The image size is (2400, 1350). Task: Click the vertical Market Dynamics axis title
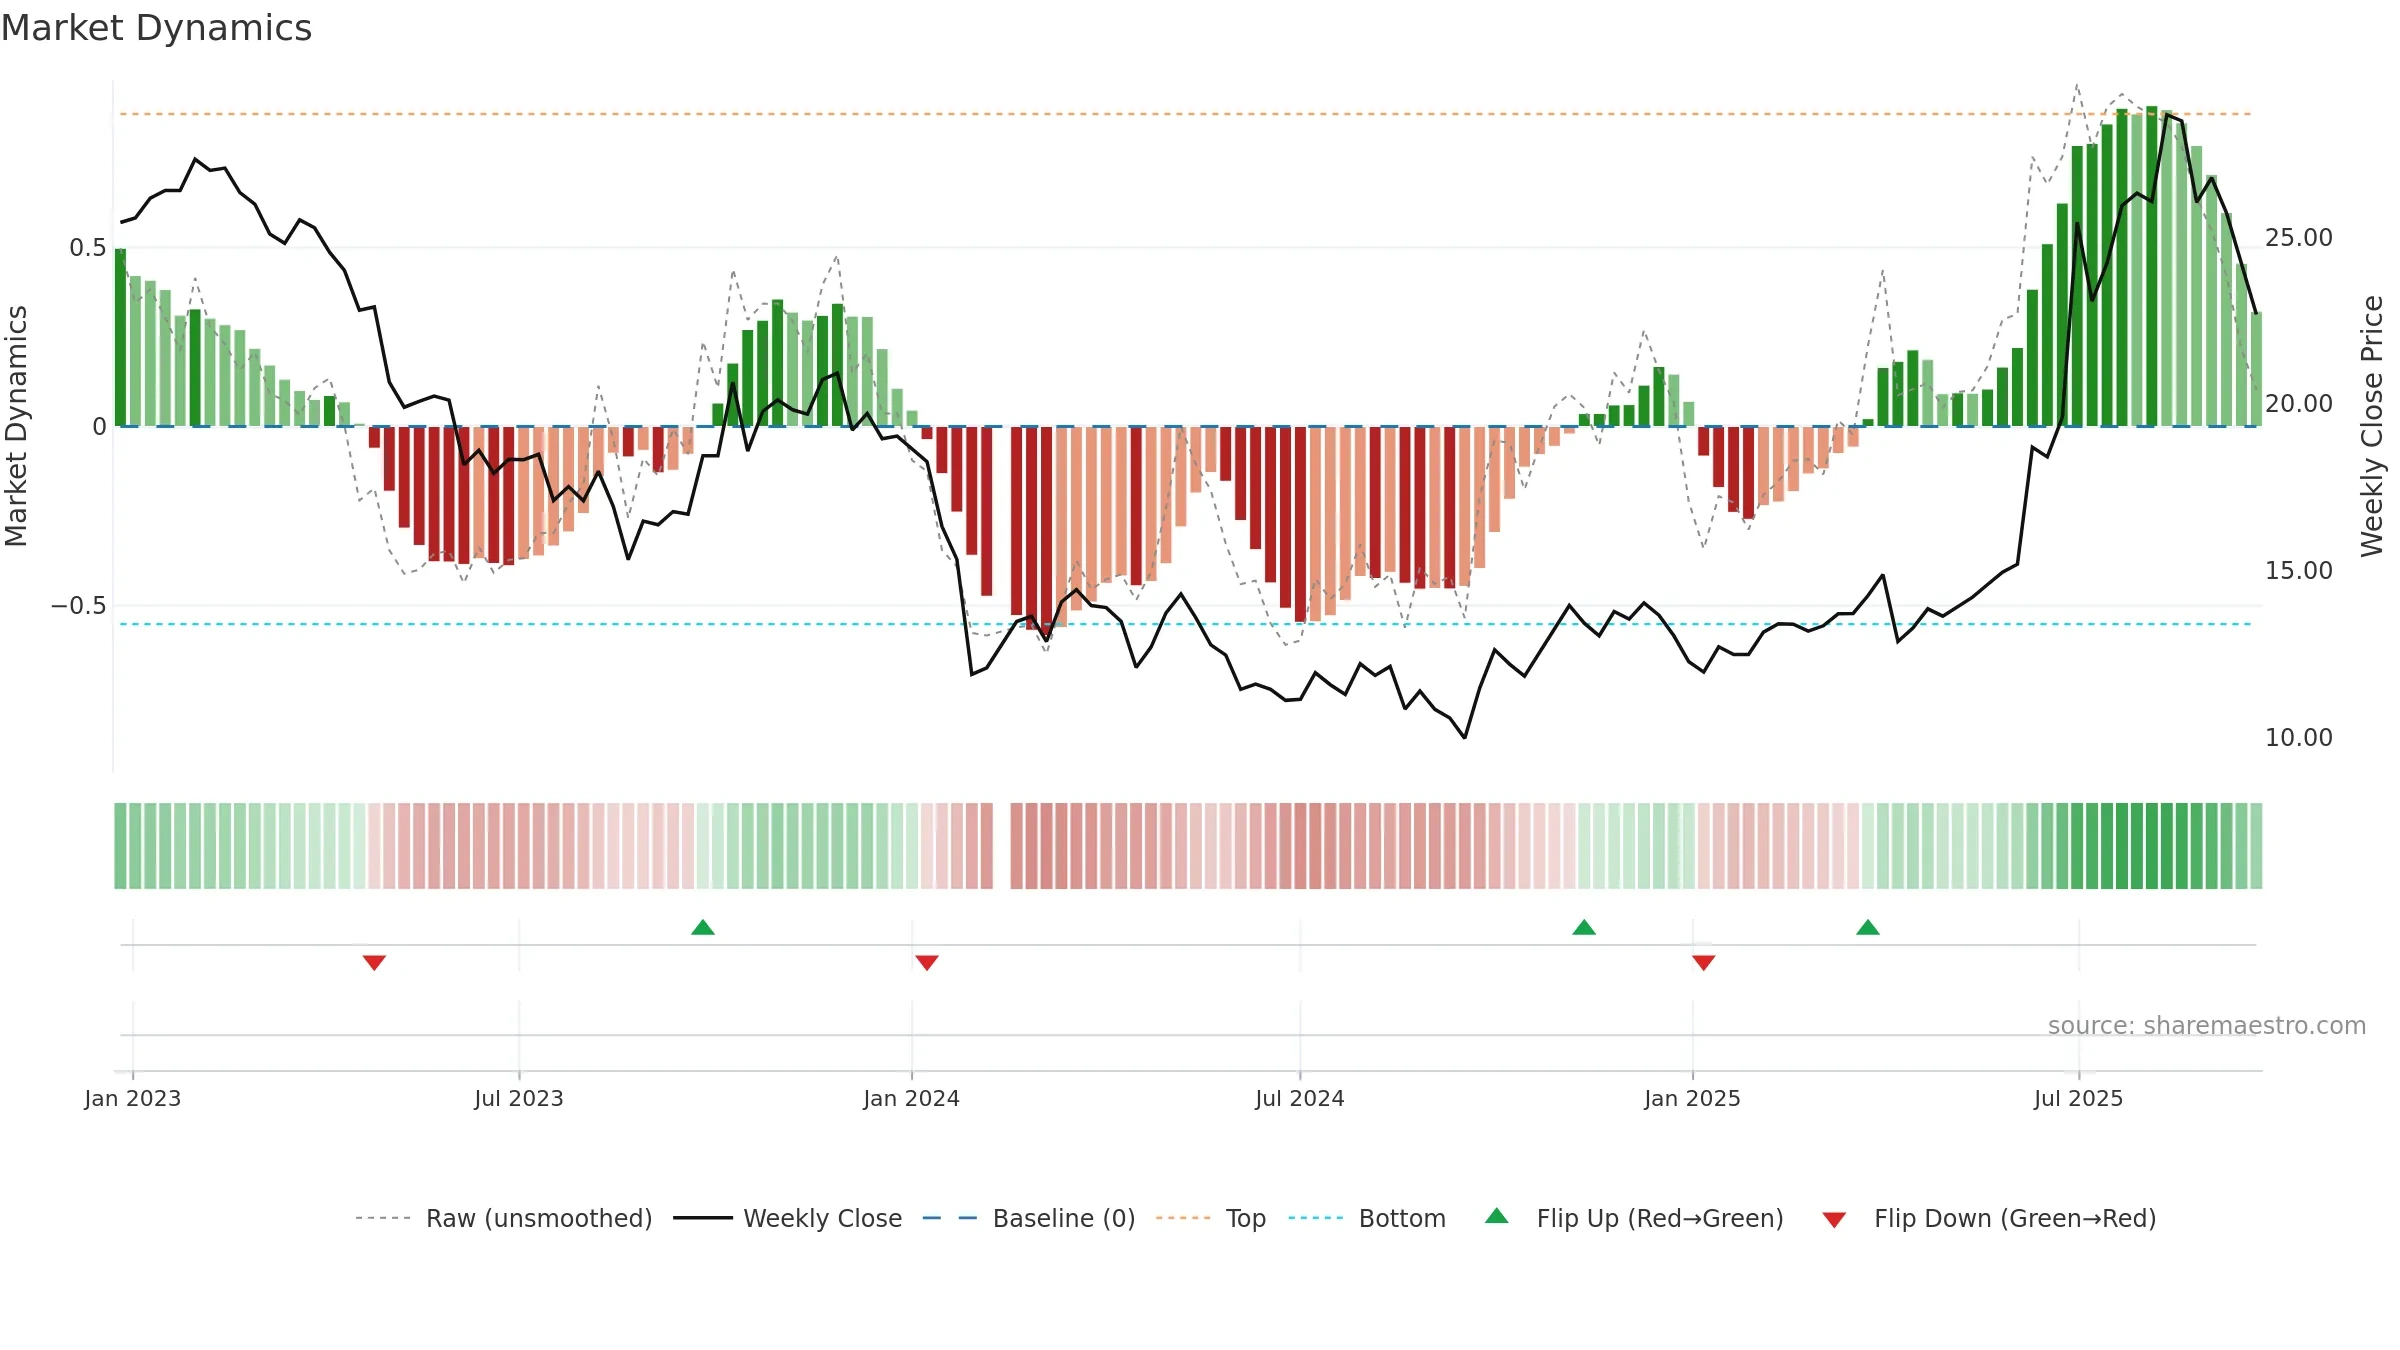click(x=16, y=426)
